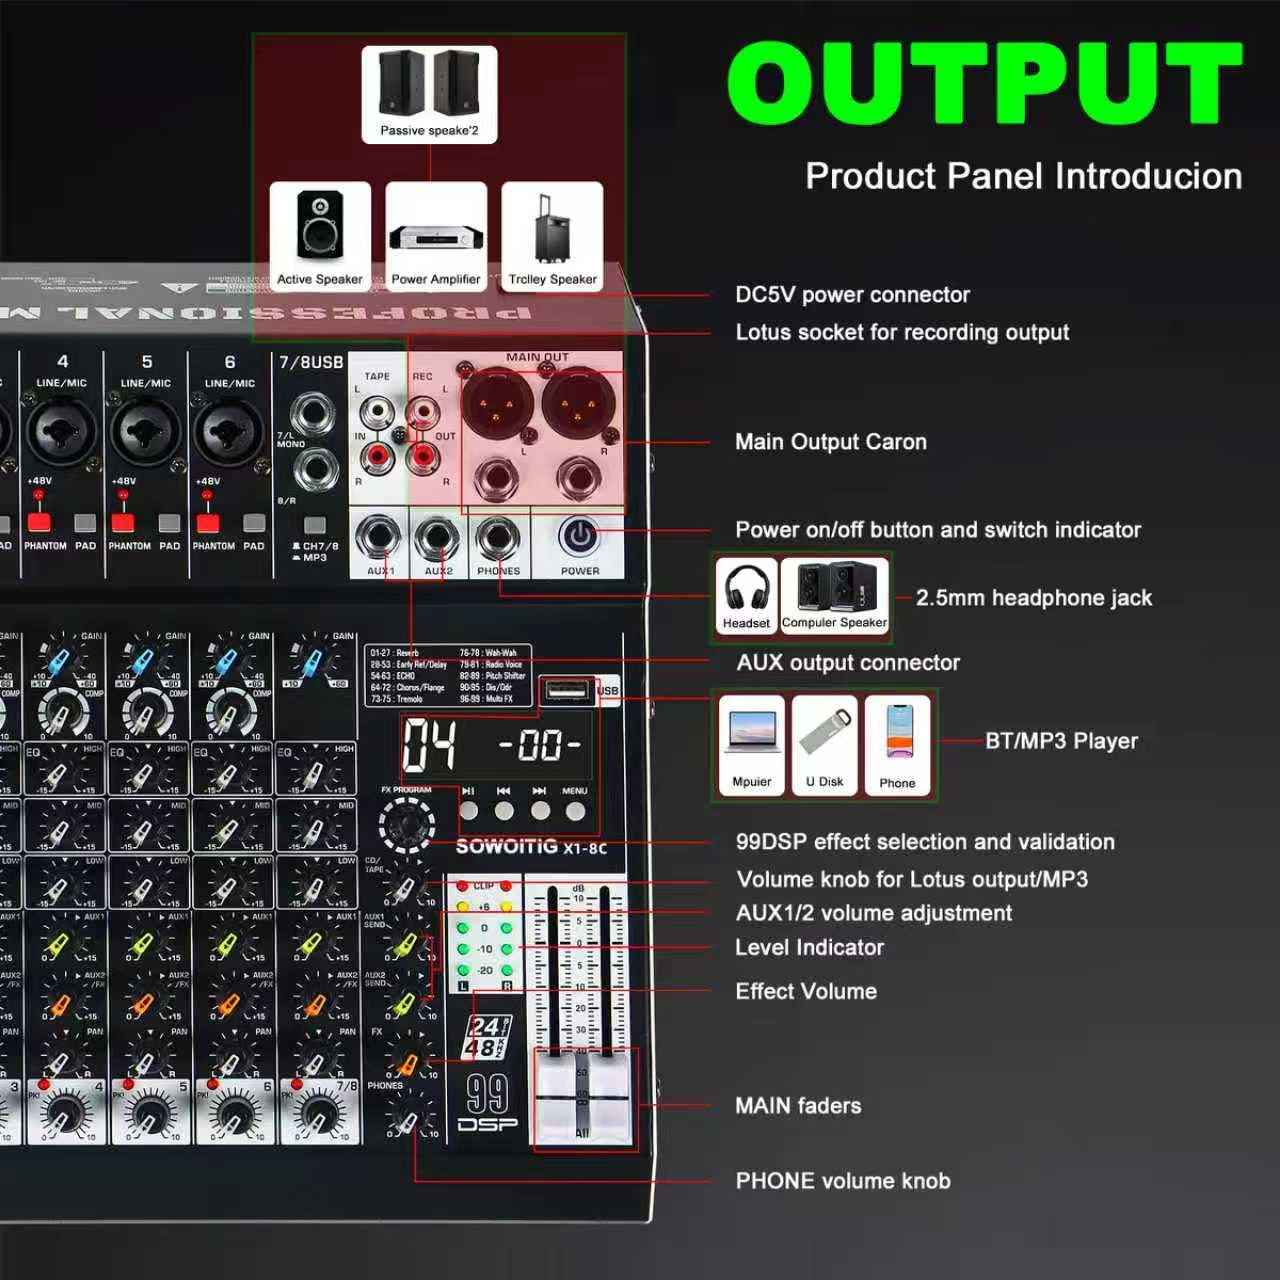Enable the PAD button on channel 5
The width and height of the screenshot is (1280, 1280).
170,522
